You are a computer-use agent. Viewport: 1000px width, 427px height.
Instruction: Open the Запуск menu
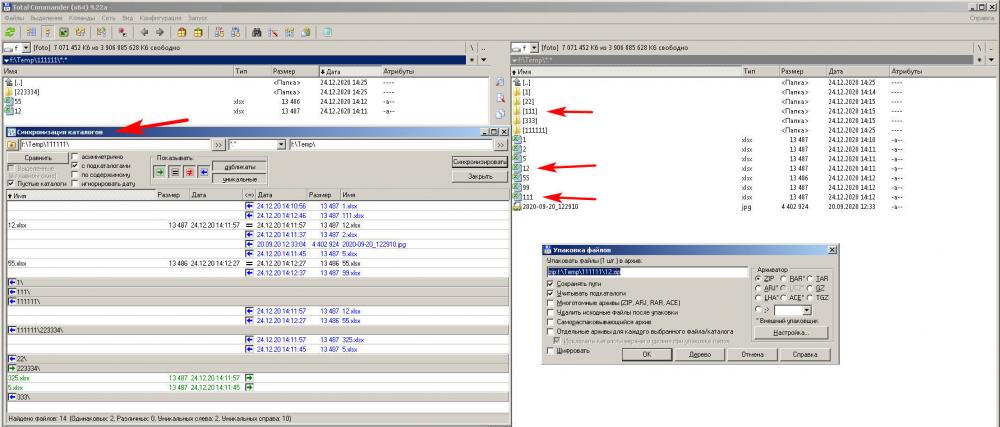[196, 18]
